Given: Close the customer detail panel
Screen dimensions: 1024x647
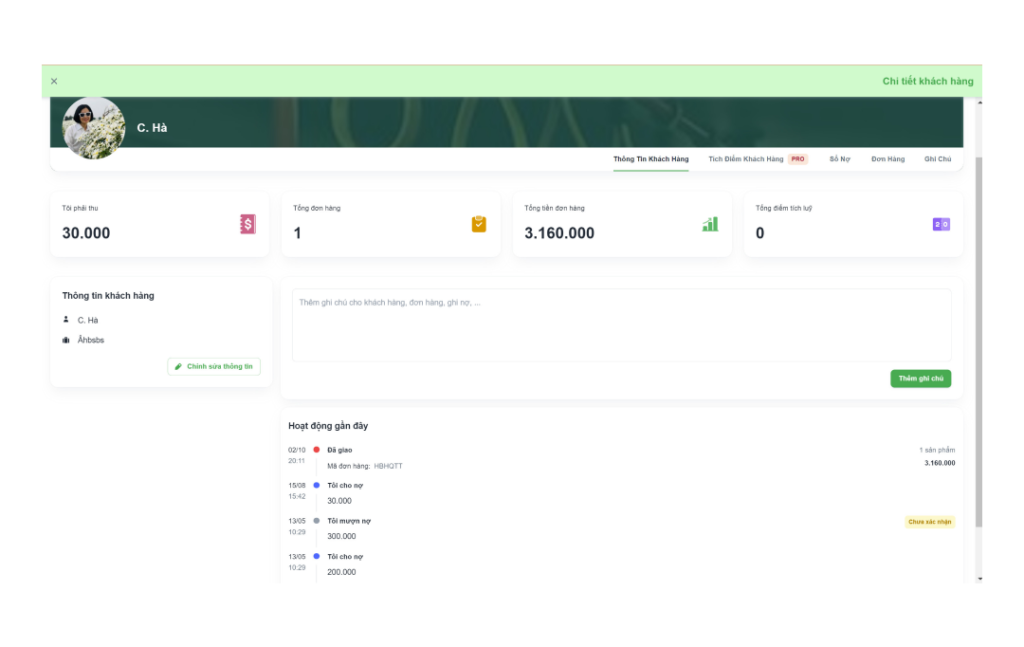Looking at the screenshot, I should (54, 81).
